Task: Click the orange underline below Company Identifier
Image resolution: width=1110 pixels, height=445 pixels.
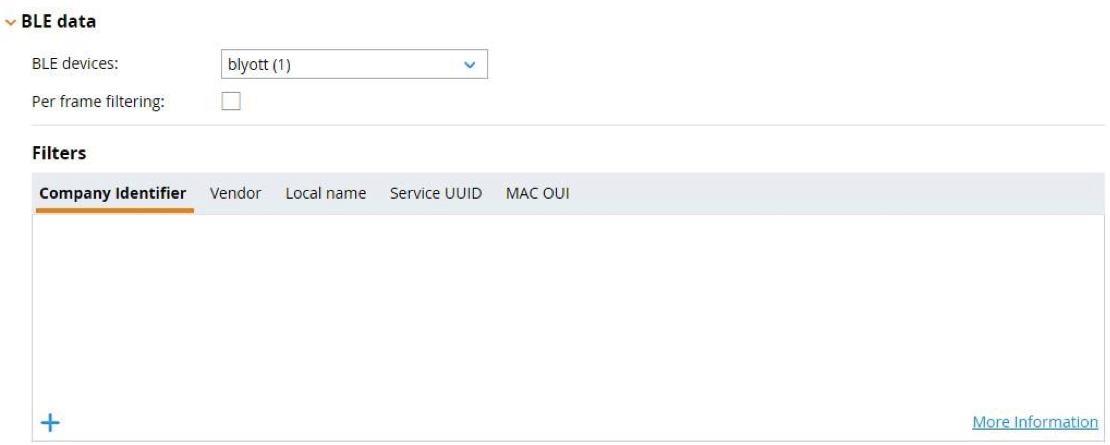Action: [114, 211]
